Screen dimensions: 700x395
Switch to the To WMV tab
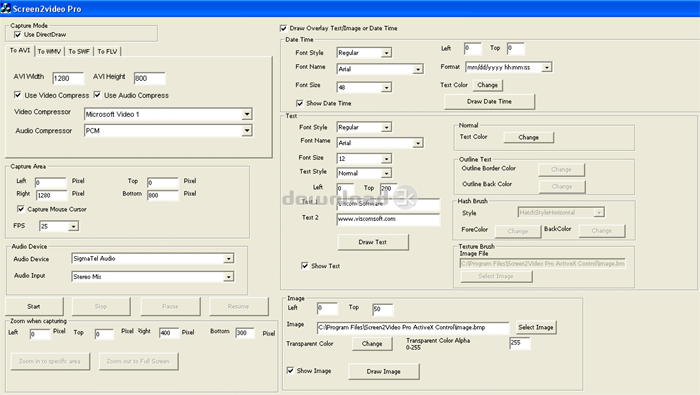tap(49, 52)
